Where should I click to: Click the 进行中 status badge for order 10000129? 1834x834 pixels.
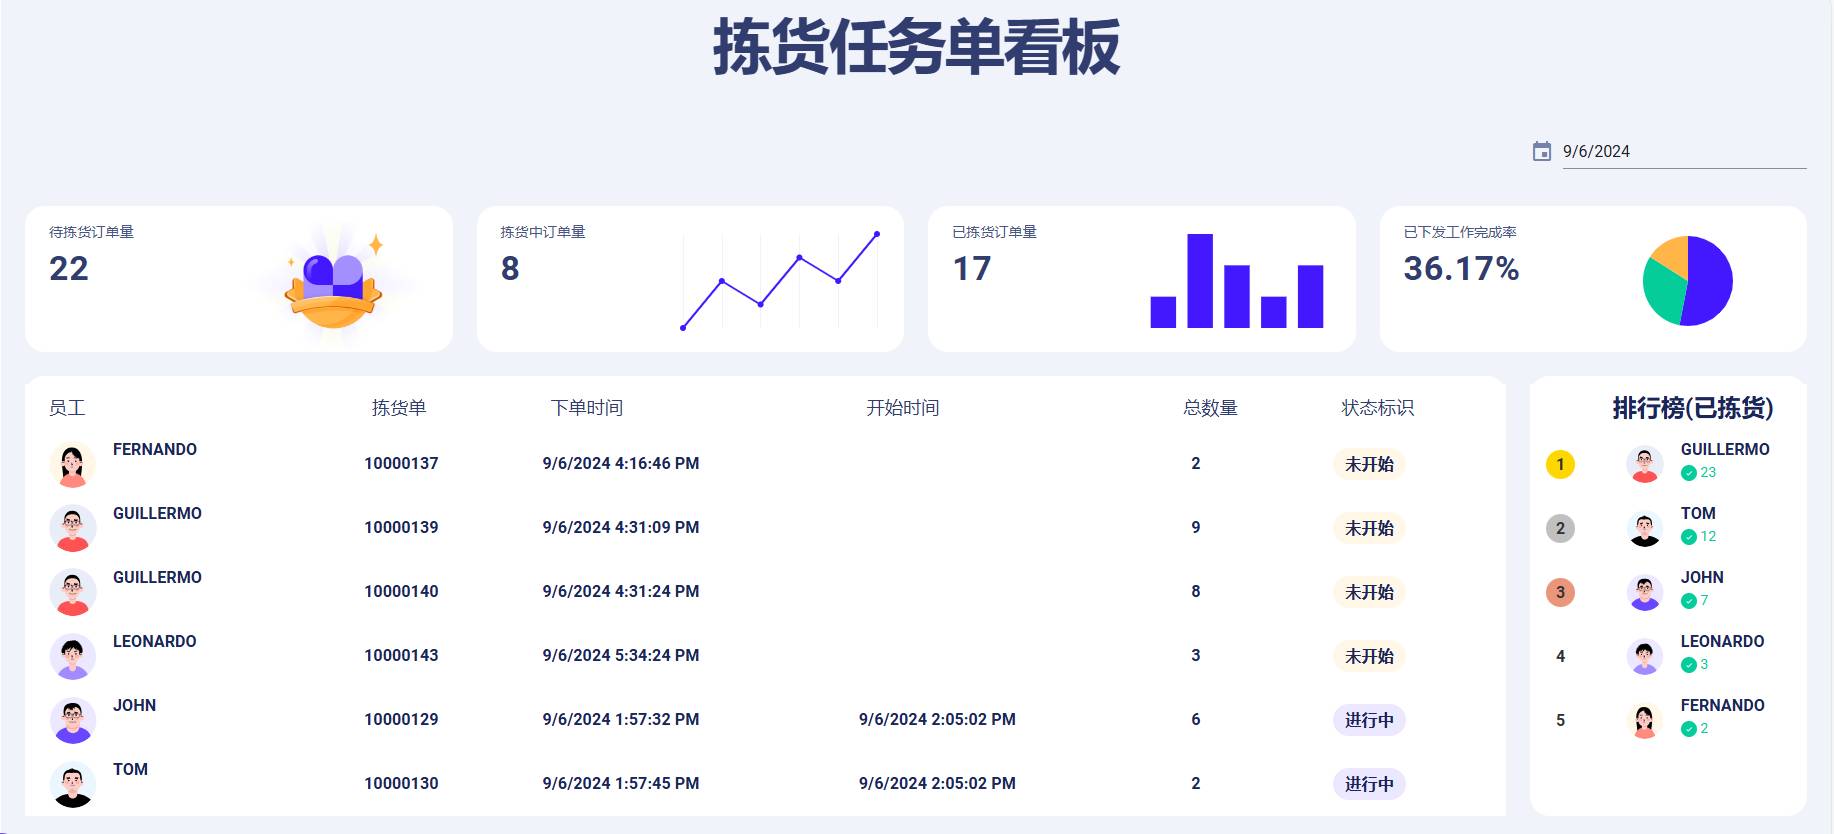1368,720
